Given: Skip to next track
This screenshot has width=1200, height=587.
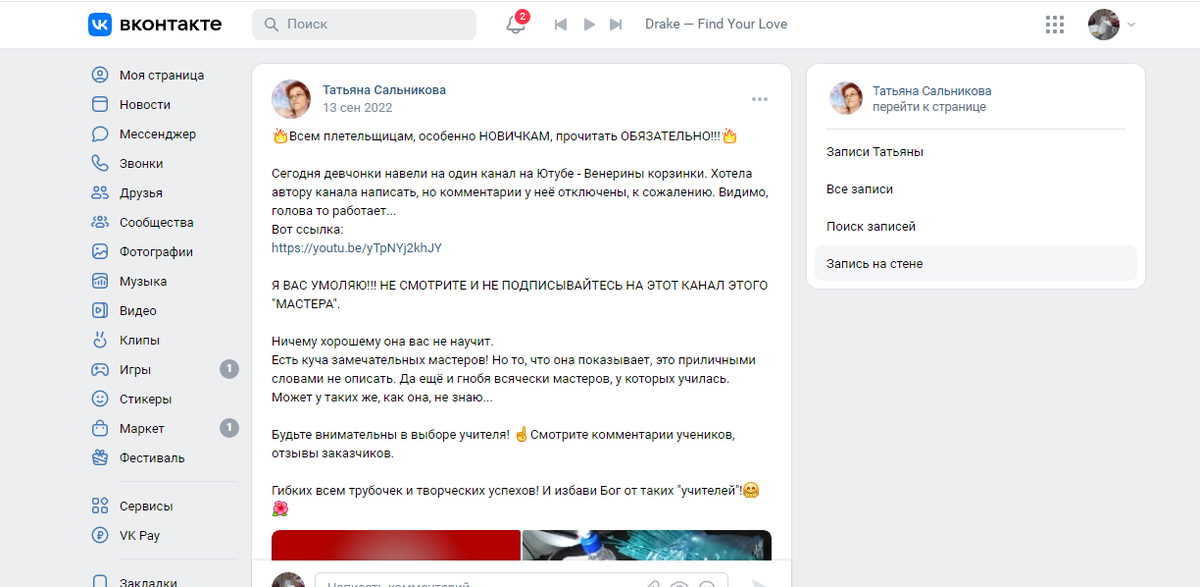Looking at the screenshot, I should tap(616, 24).
